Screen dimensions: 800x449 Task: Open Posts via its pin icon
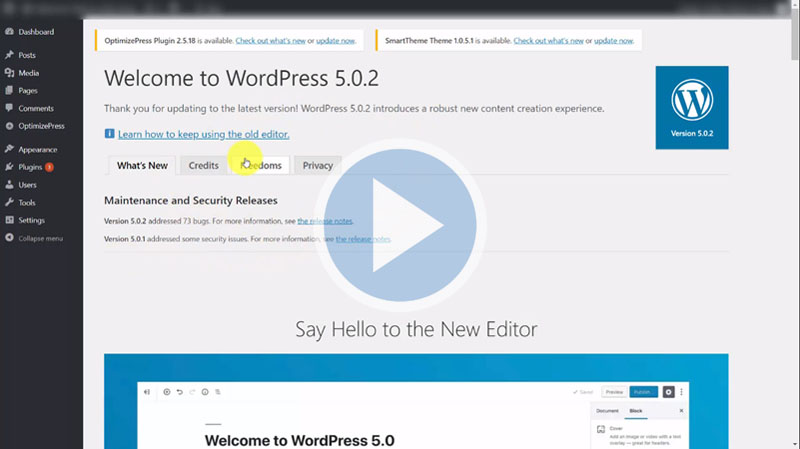click(9, 55)
